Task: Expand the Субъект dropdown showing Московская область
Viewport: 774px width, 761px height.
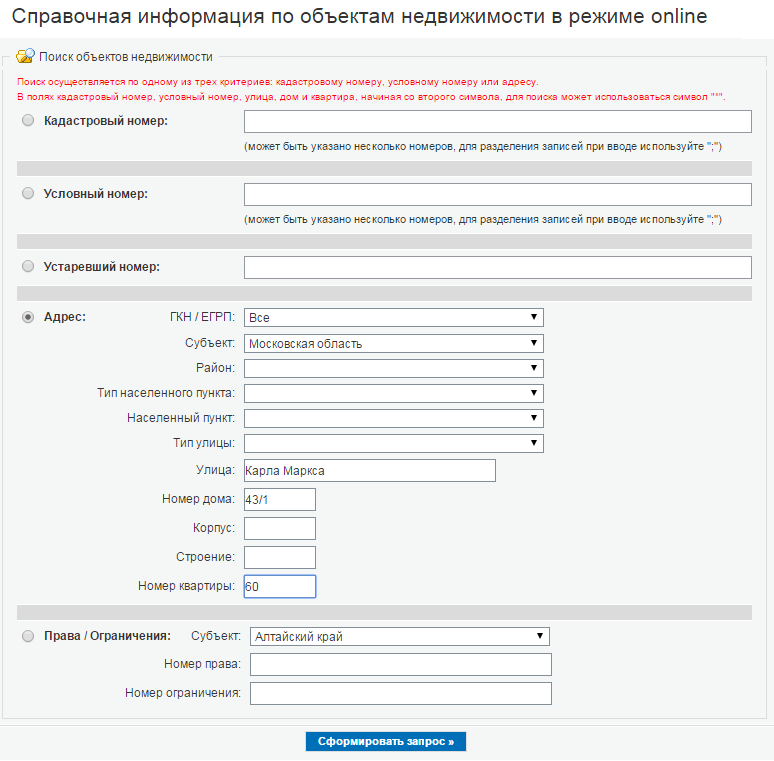Action: click(393, 343)
